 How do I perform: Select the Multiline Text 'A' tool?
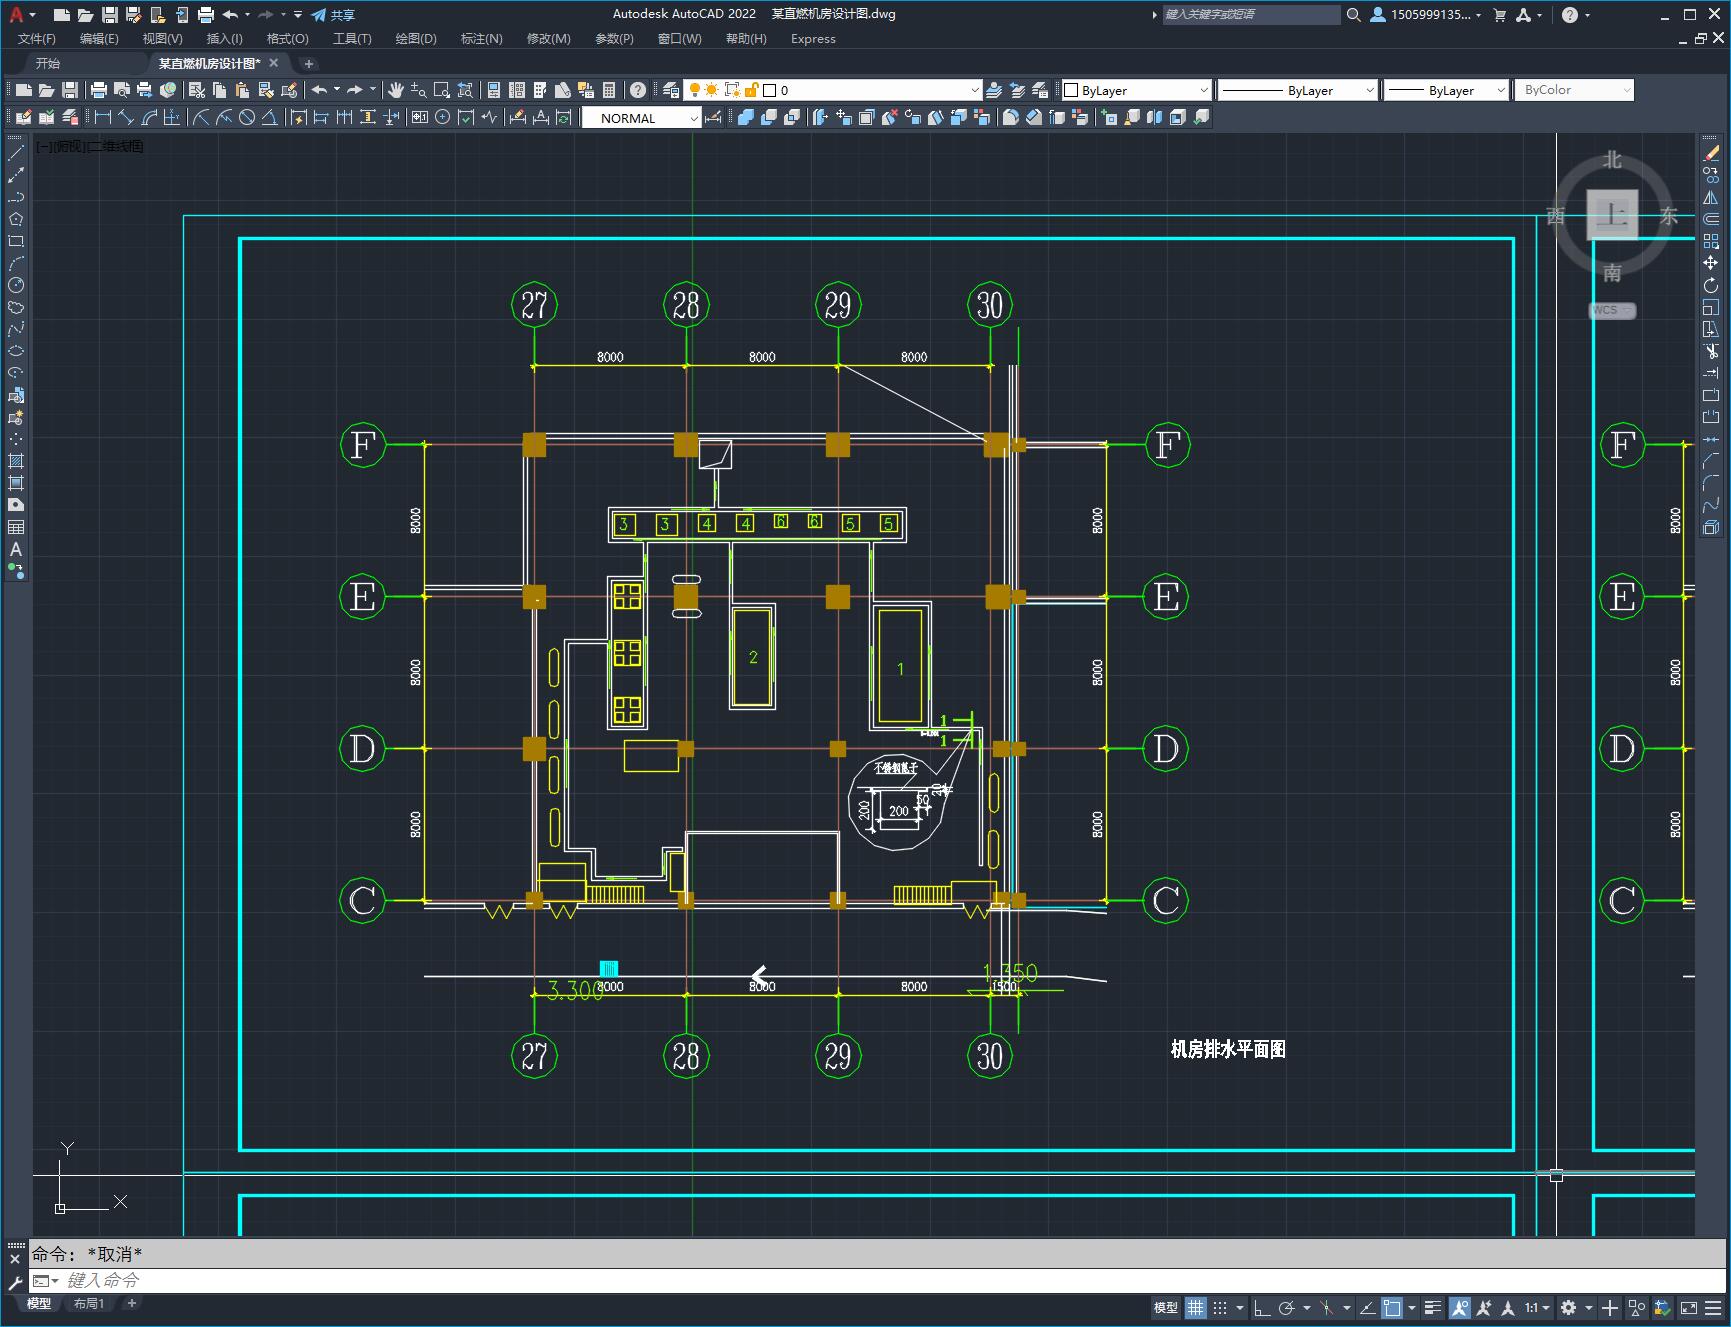coord(16,549)
